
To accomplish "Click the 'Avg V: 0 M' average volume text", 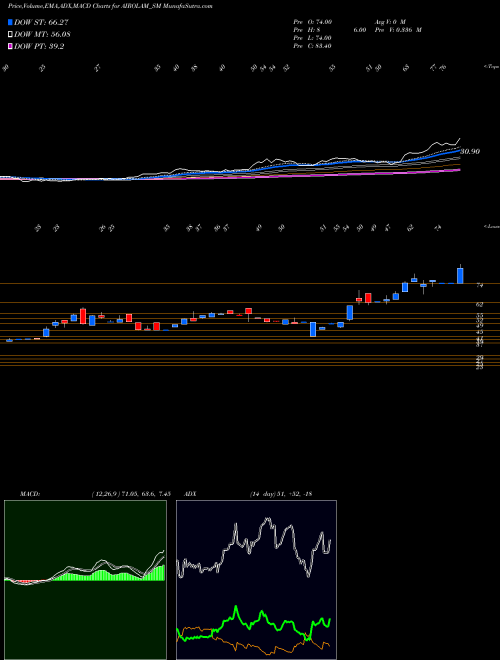I will 389,21.
